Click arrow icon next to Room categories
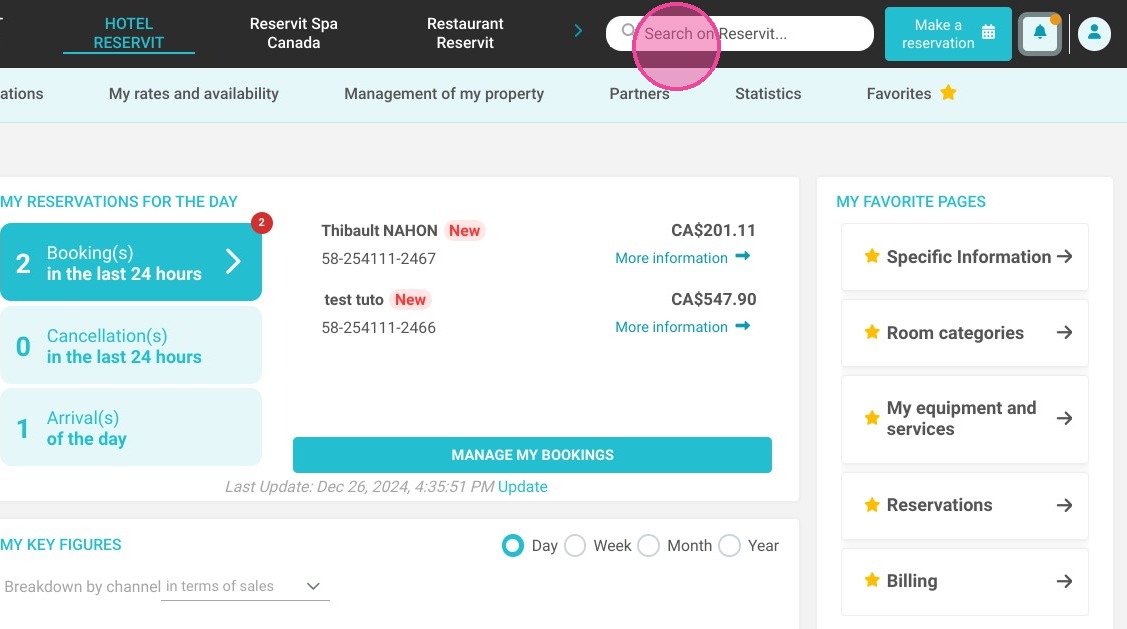The height and width of the screenshot is (629, 1127). pos(1064,332)
